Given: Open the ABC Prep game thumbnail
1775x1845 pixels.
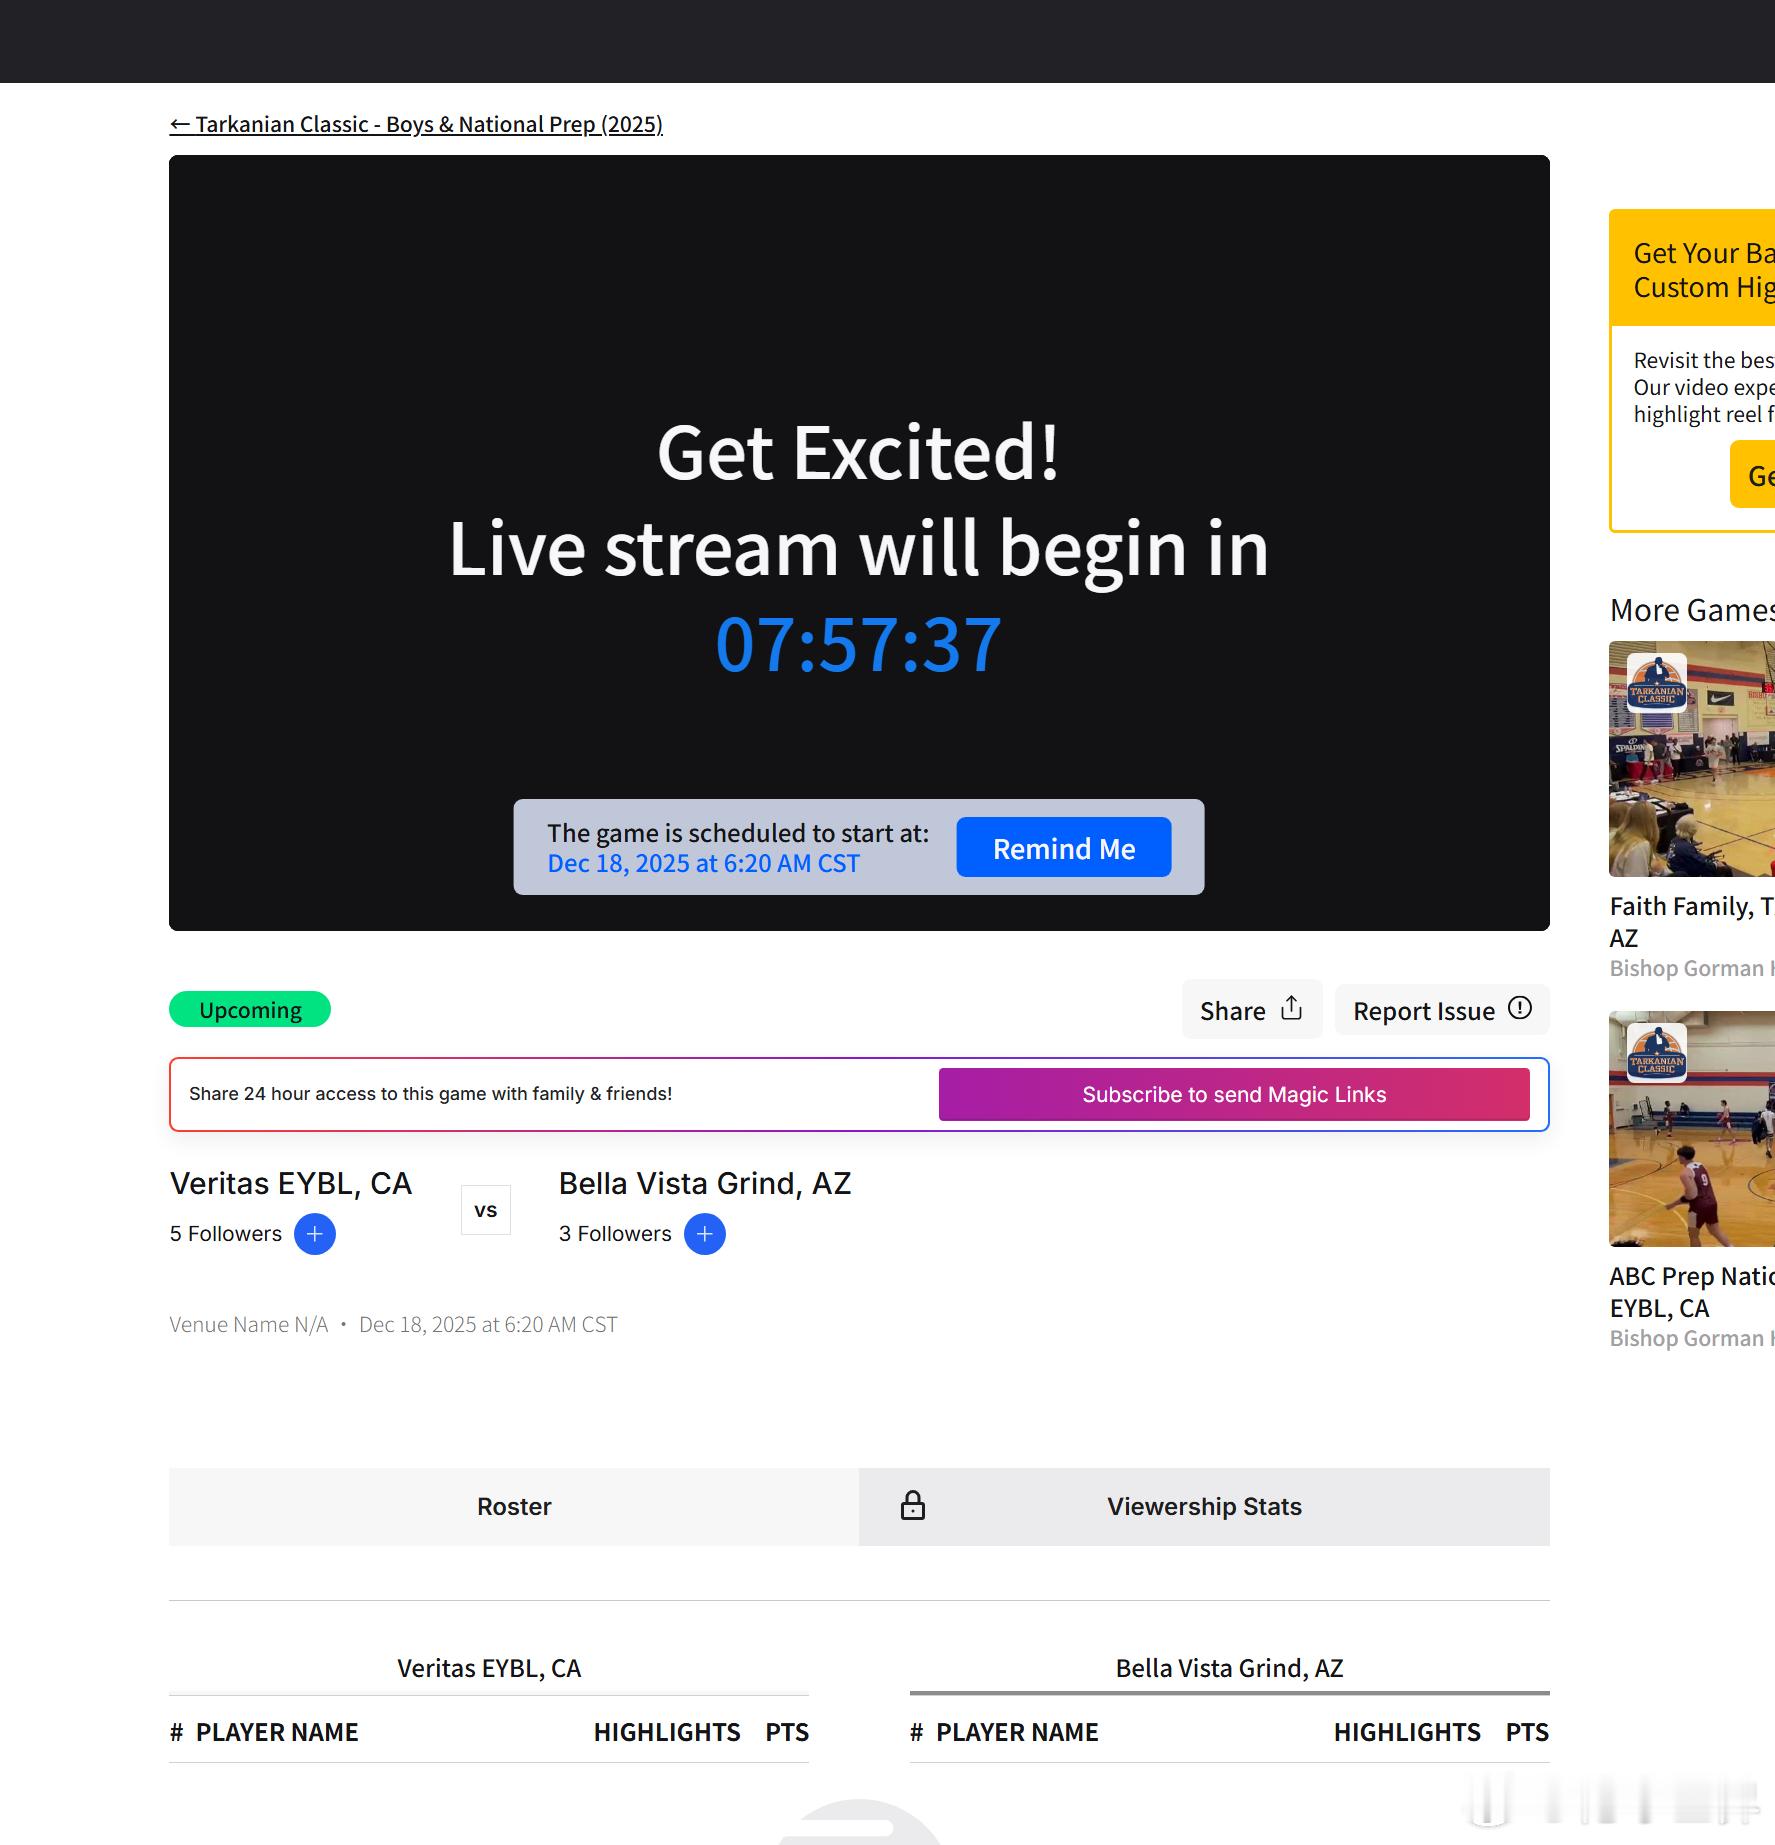Looking at the screenshot, I should point(1692,1129).
